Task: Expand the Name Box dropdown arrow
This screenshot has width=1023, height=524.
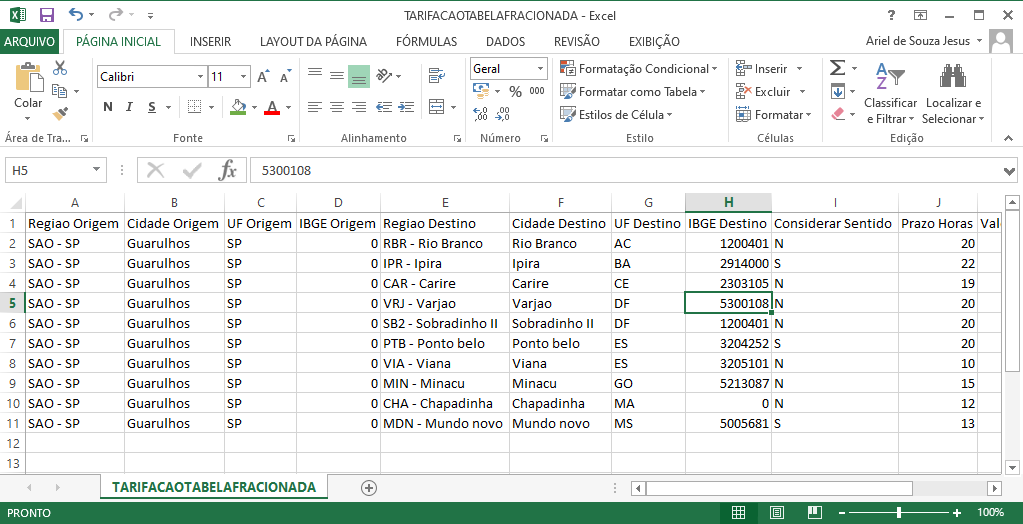Action: [96, 170]
